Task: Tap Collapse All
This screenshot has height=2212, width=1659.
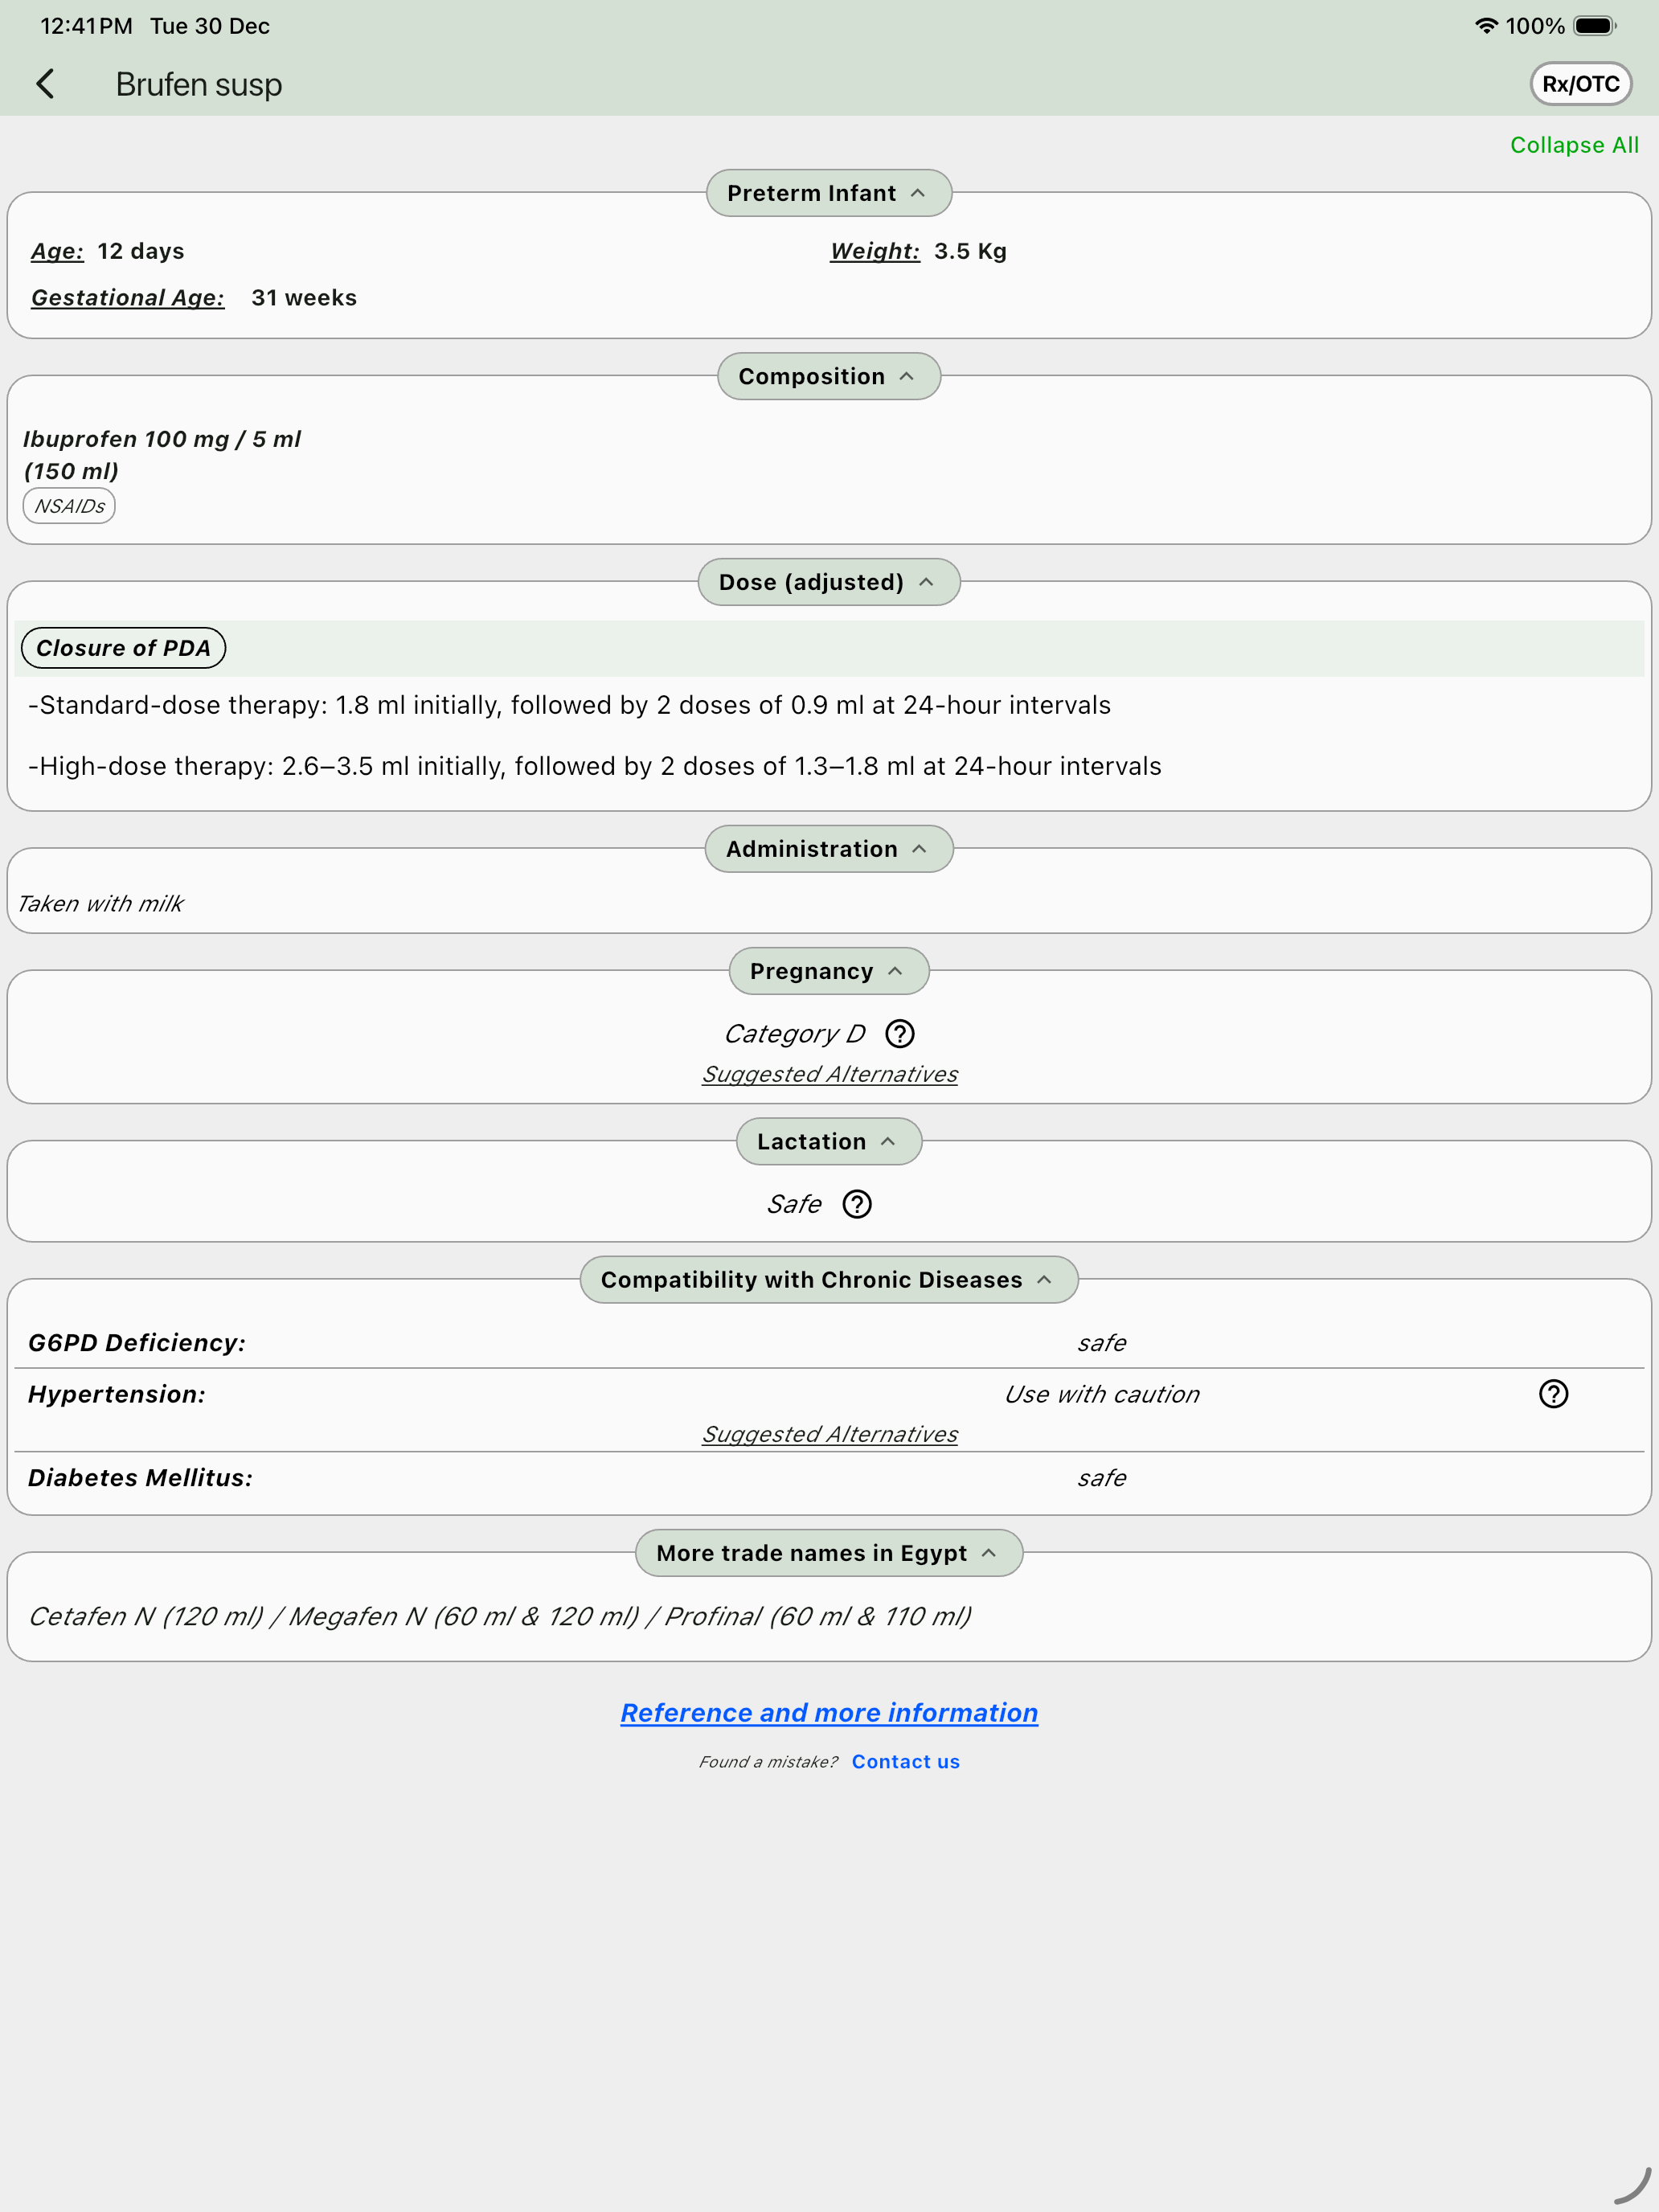Action: 1574,145
